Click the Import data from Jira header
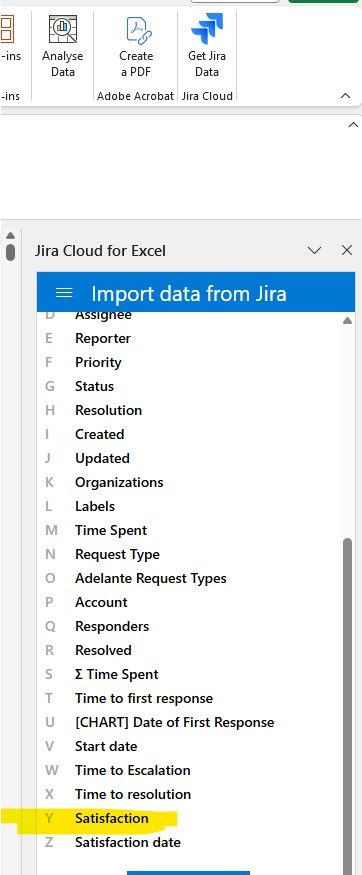This screenshot has height=875, width=362. click(x=189, y=294)
